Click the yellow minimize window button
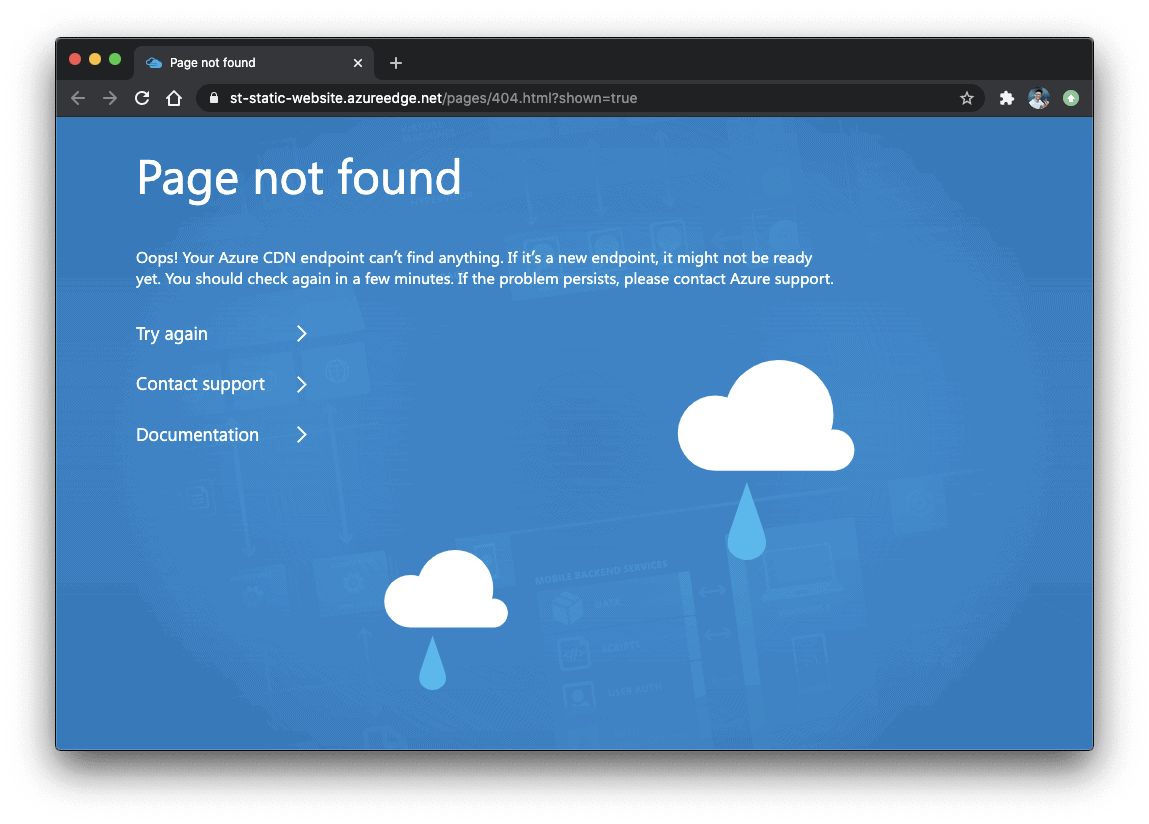The width and height of the screenshot is (1149, 824). tap(95, 59)
